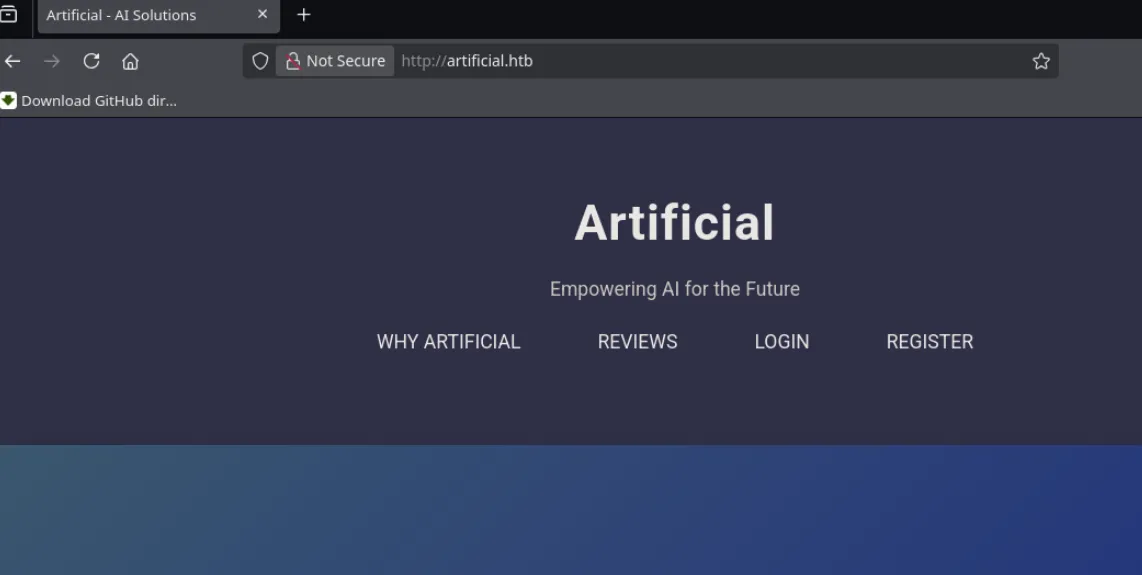
Task: Show the Not Secure connection details
Action: [x=335, y=61]
